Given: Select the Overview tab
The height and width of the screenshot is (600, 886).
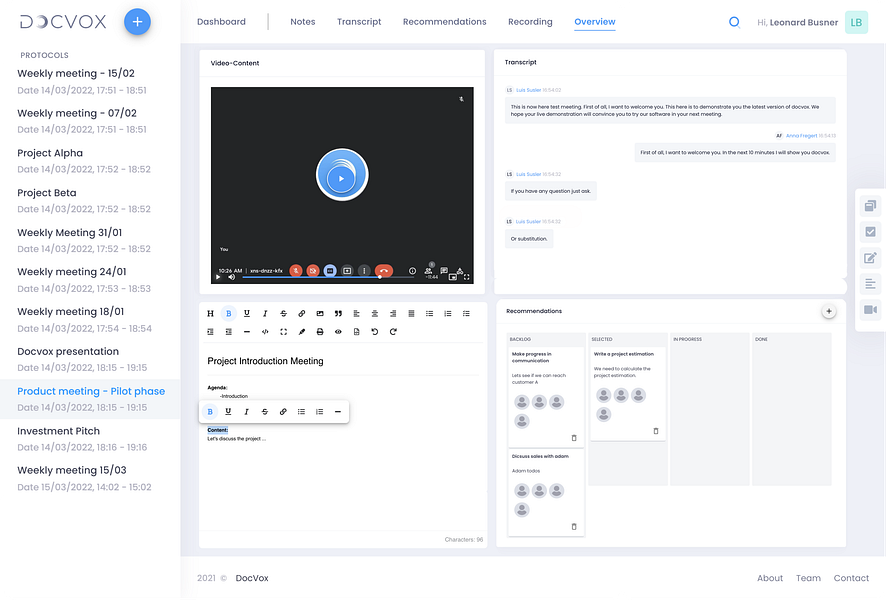Looking at the screenshot, I should pyautogui.click(x=595, y=22).
